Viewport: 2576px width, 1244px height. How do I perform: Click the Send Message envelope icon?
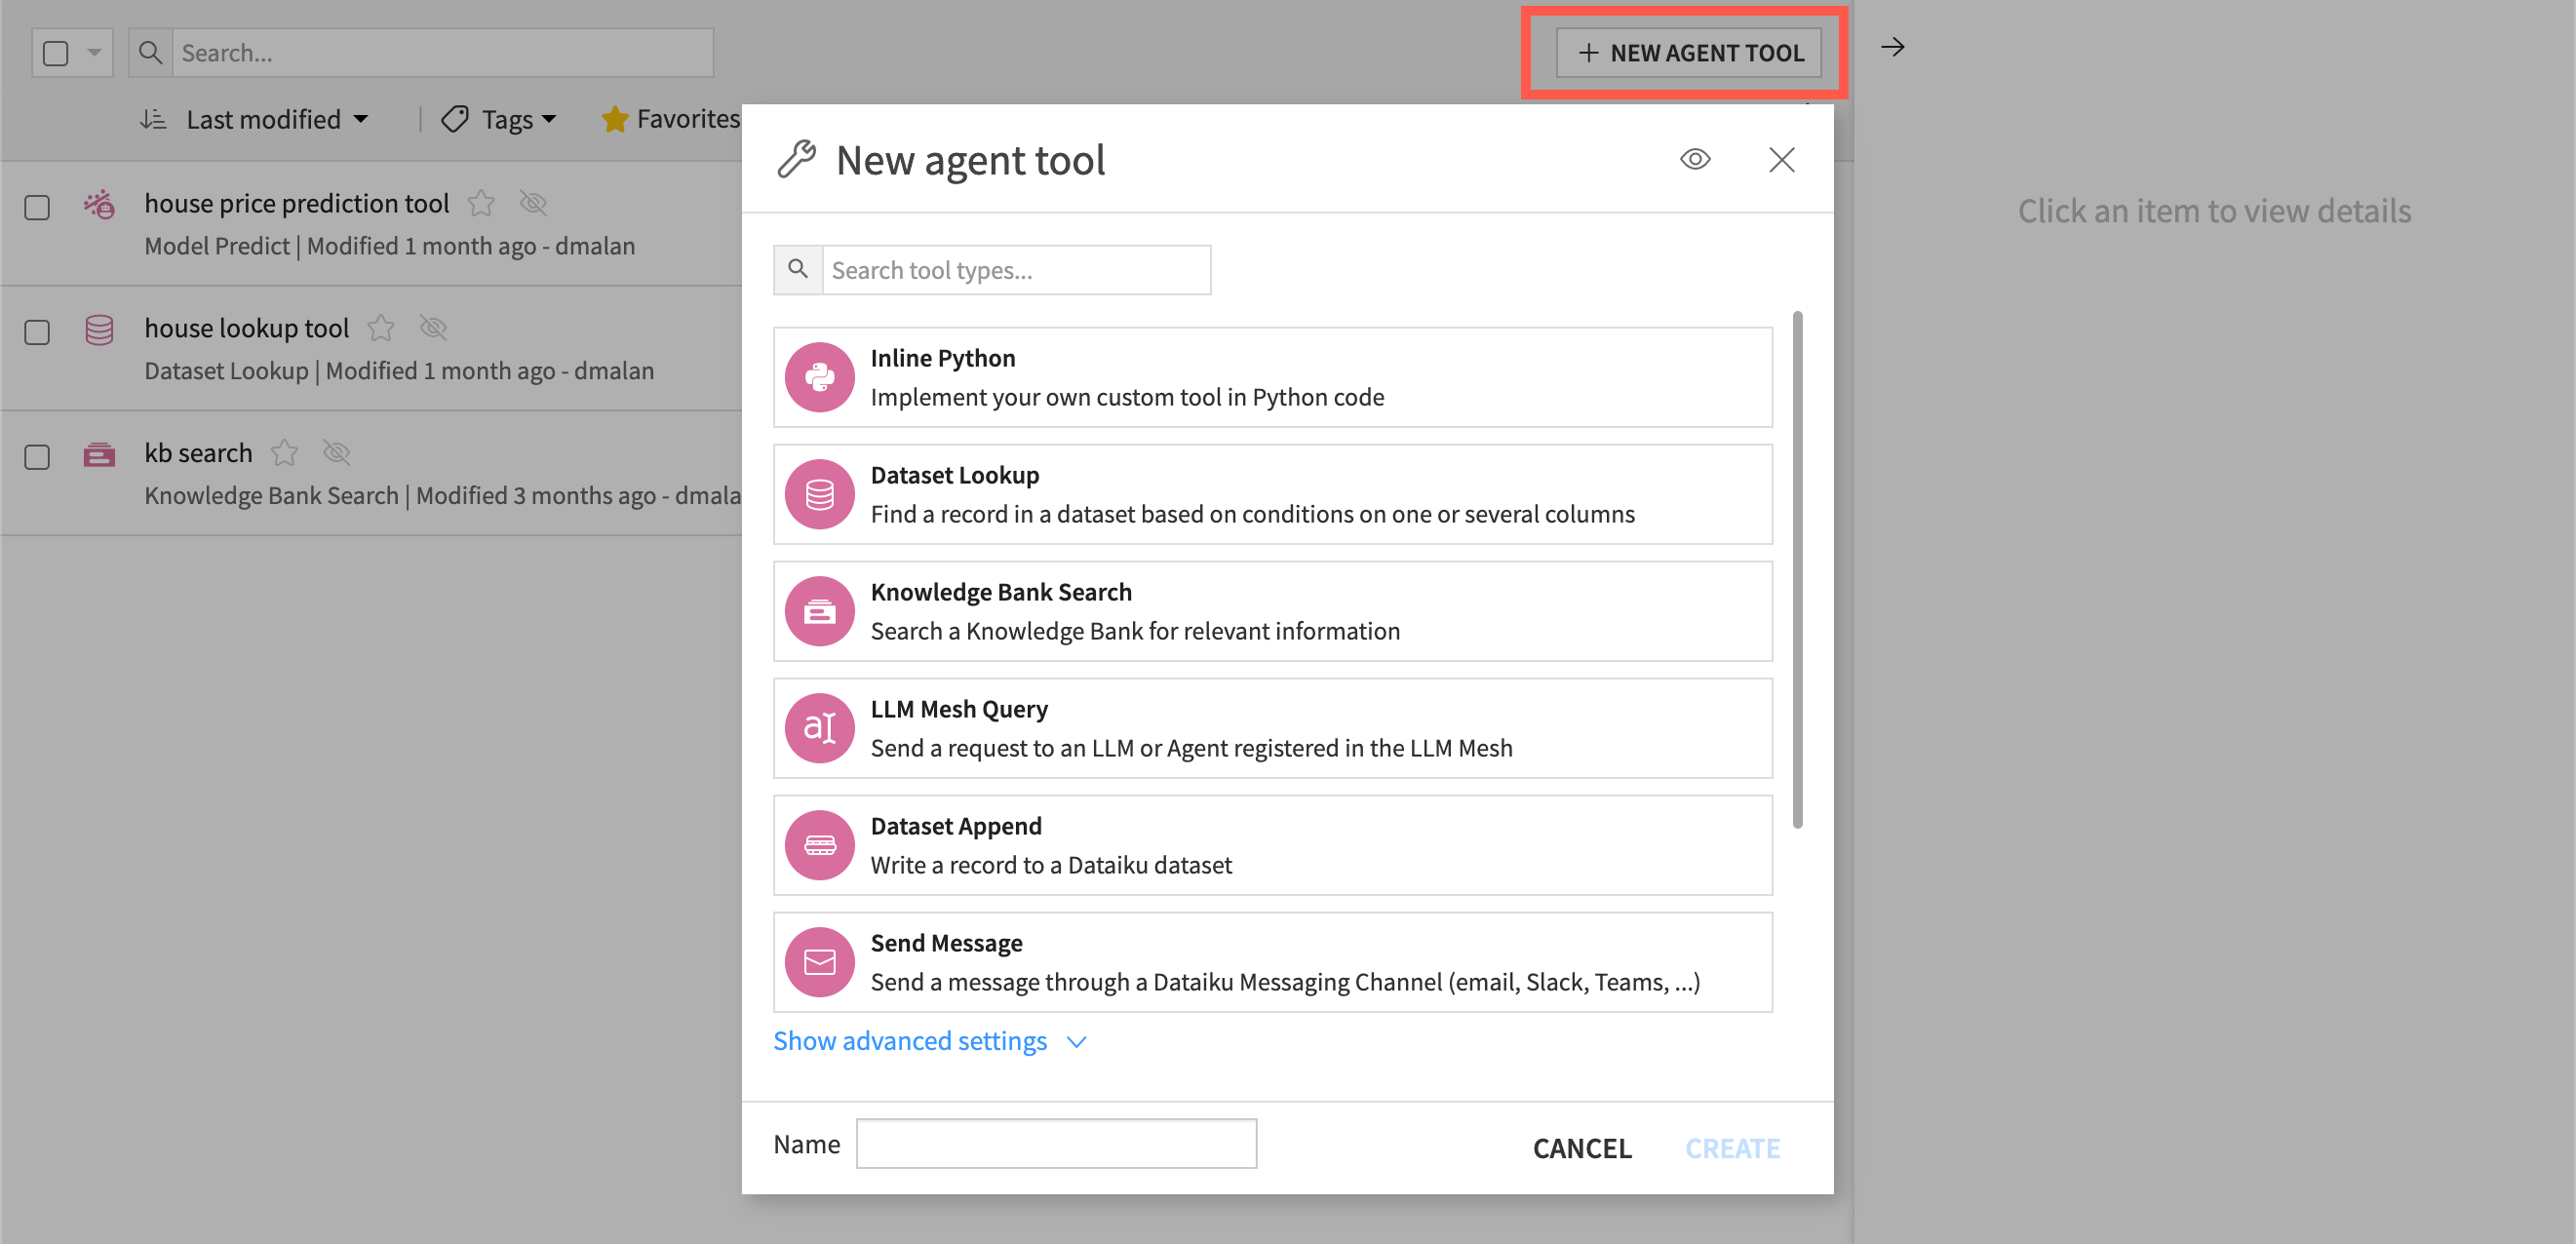coord(819,962)
